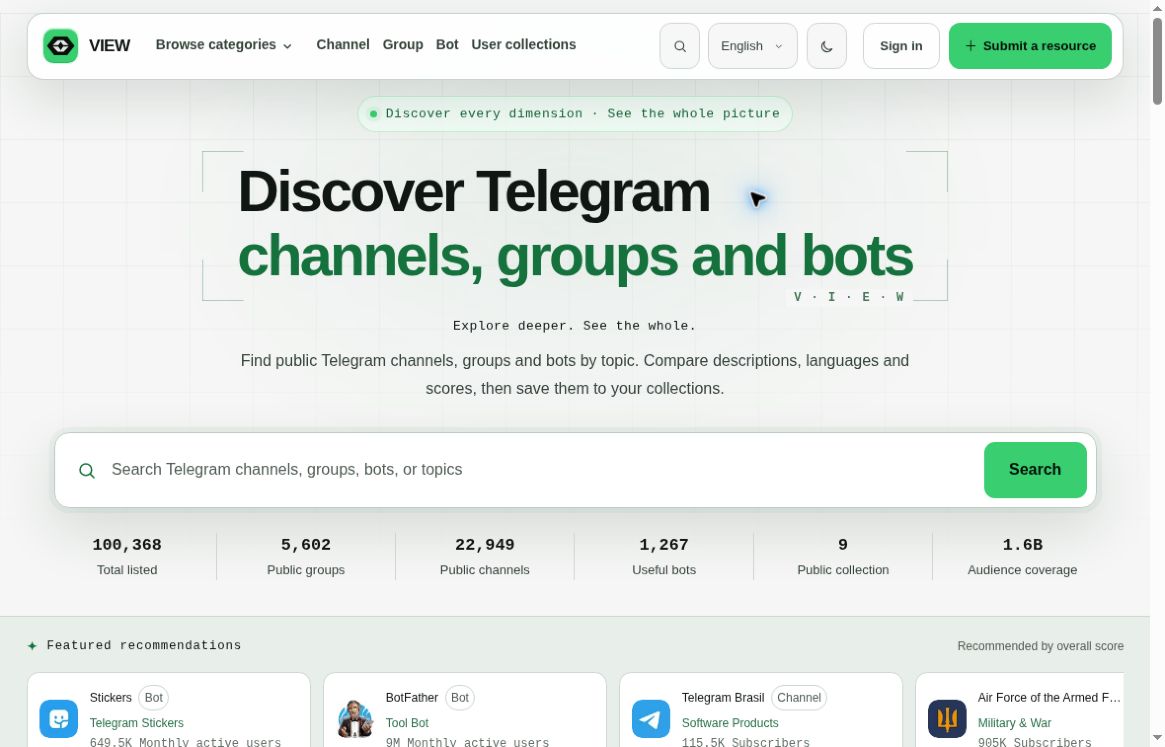Click the Air Force trident emblem icon
This screenshot has width=1165, height=747.
(947, 719)
